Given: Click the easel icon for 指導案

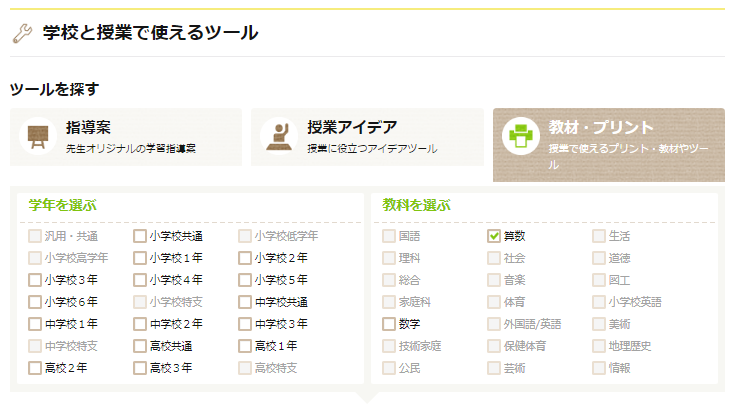Looking at the screenshot, I should click(x=38, y=136).
